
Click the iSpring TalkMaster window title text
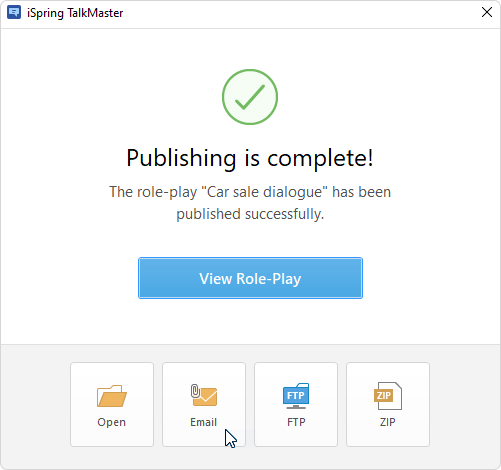pos(75,13)
